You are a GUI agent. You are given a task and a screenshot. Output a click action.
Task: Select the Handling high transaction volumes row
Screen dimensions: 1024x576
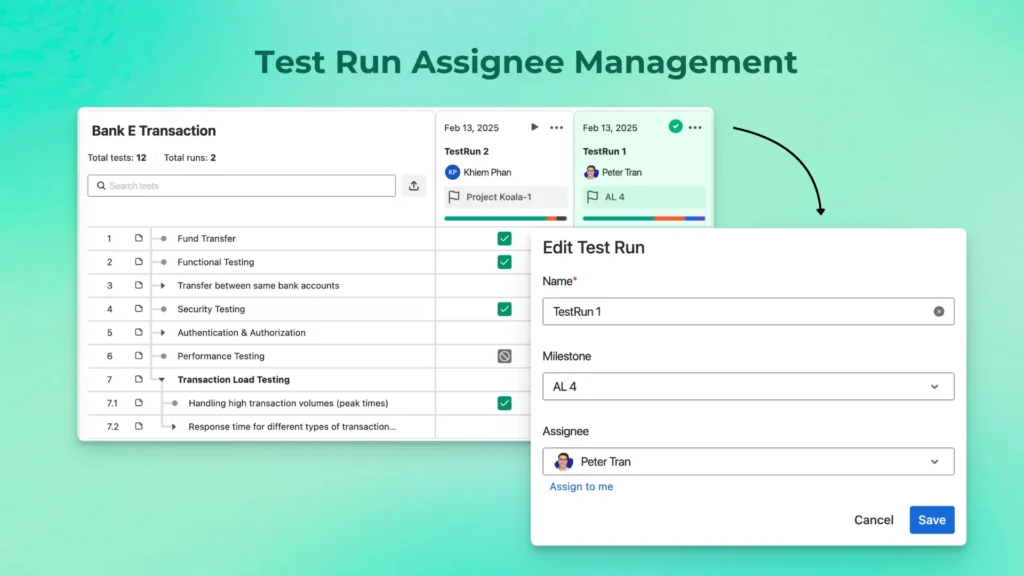click(261, 403)
